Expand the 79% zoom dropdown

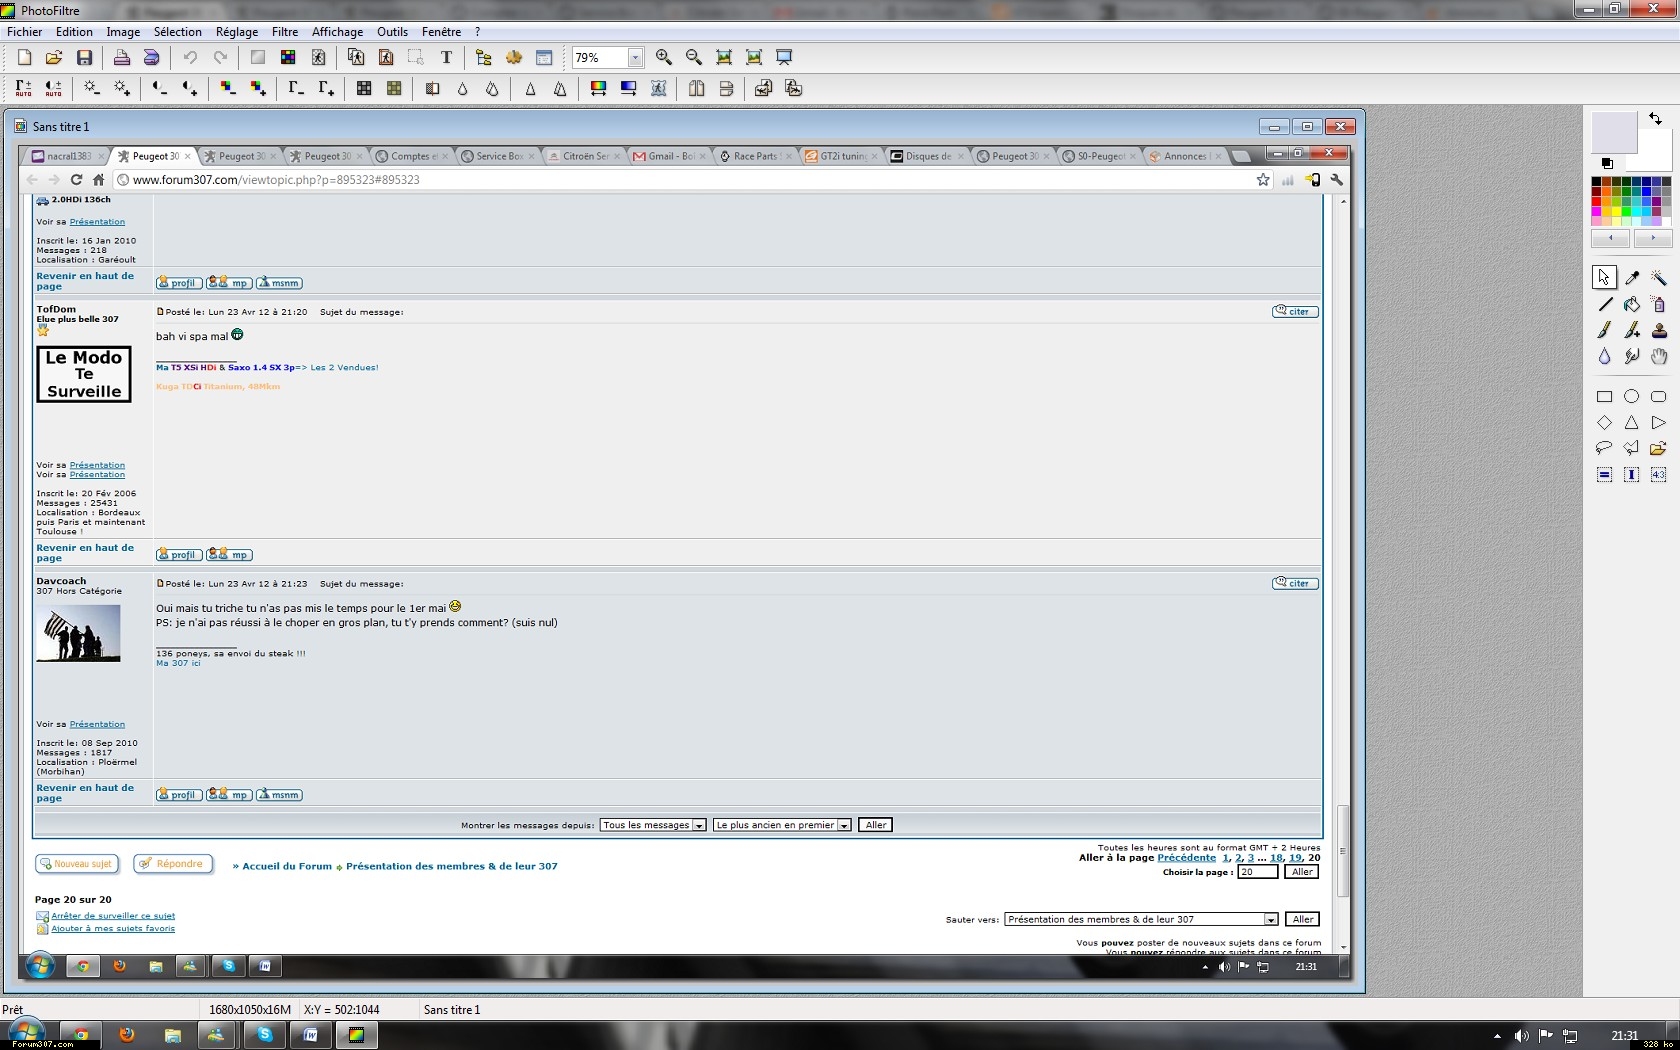[x=635, y=58]
